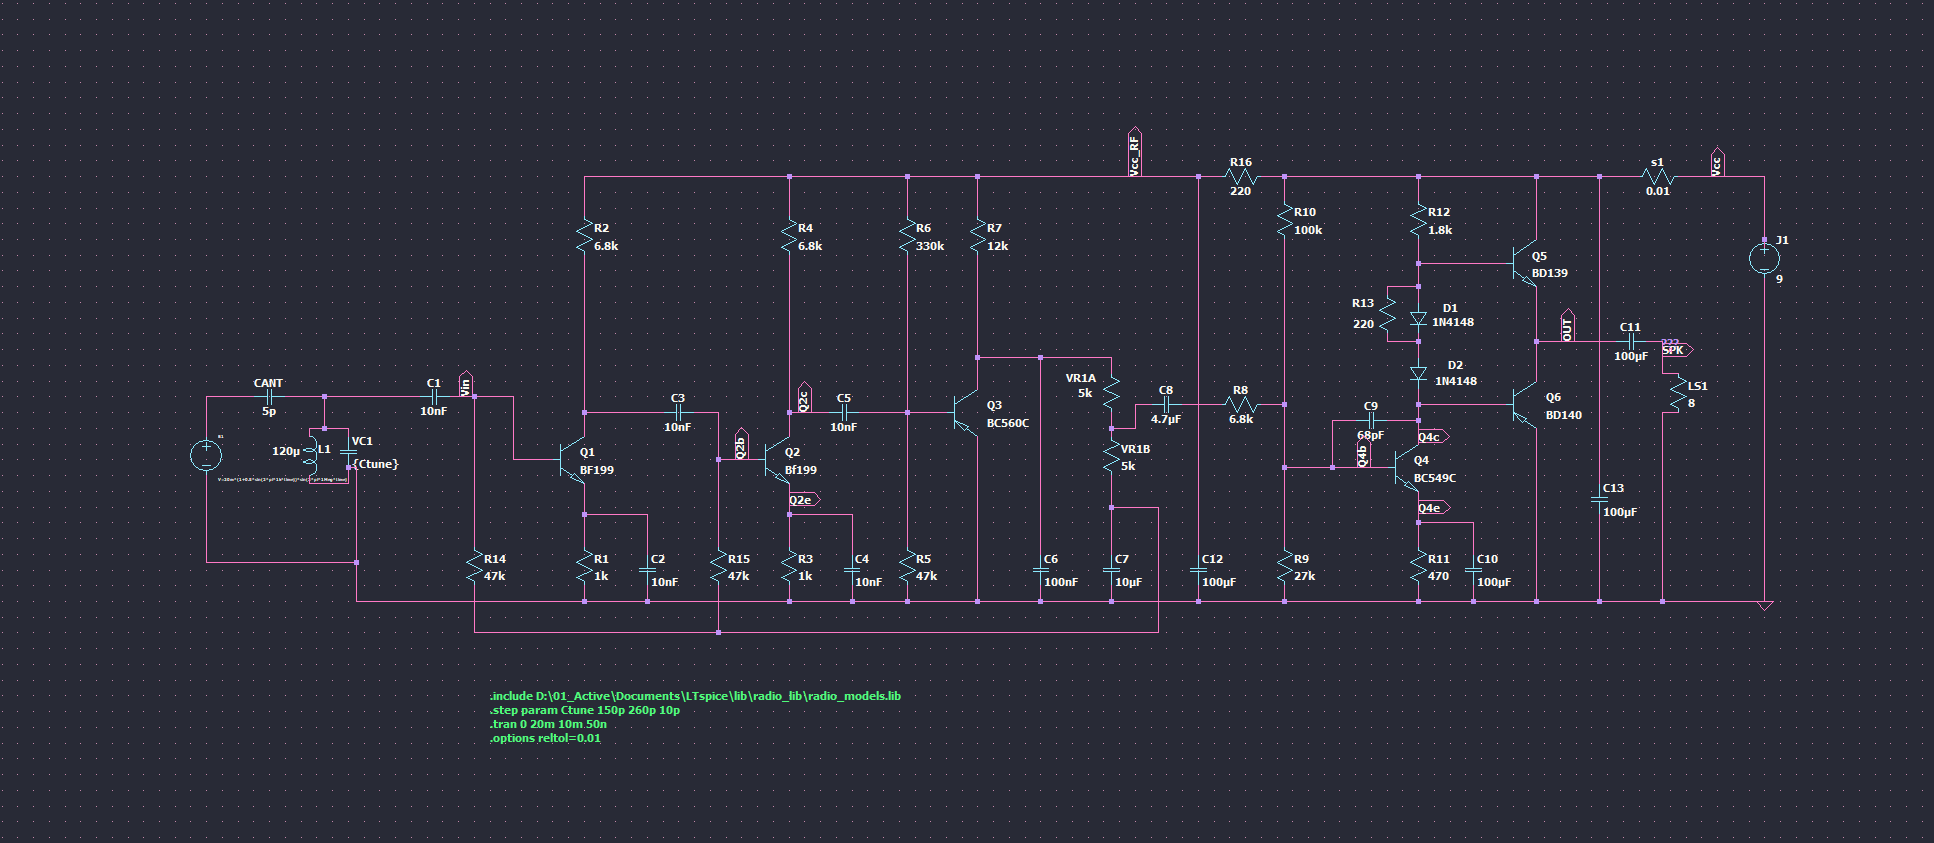Select the LS1 speaker resistor symbol
The height and width of the screenshot is (843, 1934).
[1676, 394]
